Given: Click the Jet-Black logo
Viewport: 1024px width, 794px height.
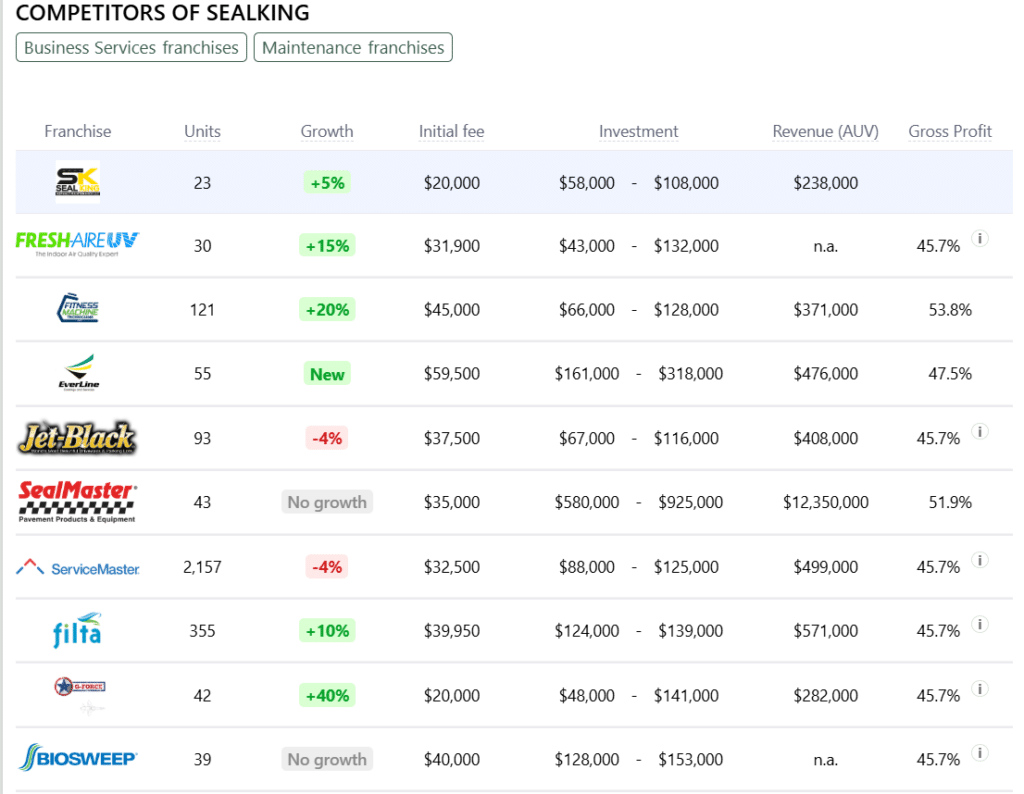Looking at the screenshot, I should (77, 437).
